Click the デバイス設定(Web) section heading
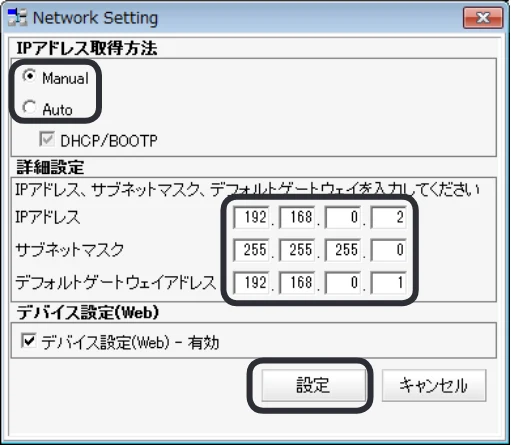511x445 pixels. (88, 313)
